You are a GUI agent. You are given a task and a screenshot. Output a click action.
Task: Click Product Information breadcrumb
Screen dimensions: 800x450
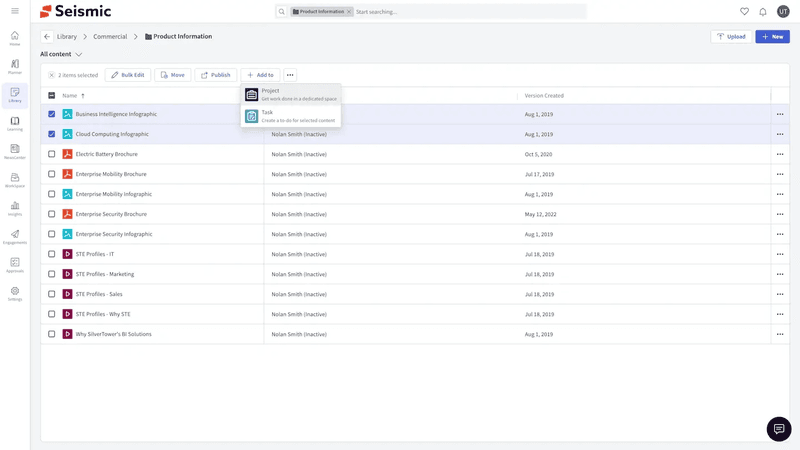click(179, 37)
